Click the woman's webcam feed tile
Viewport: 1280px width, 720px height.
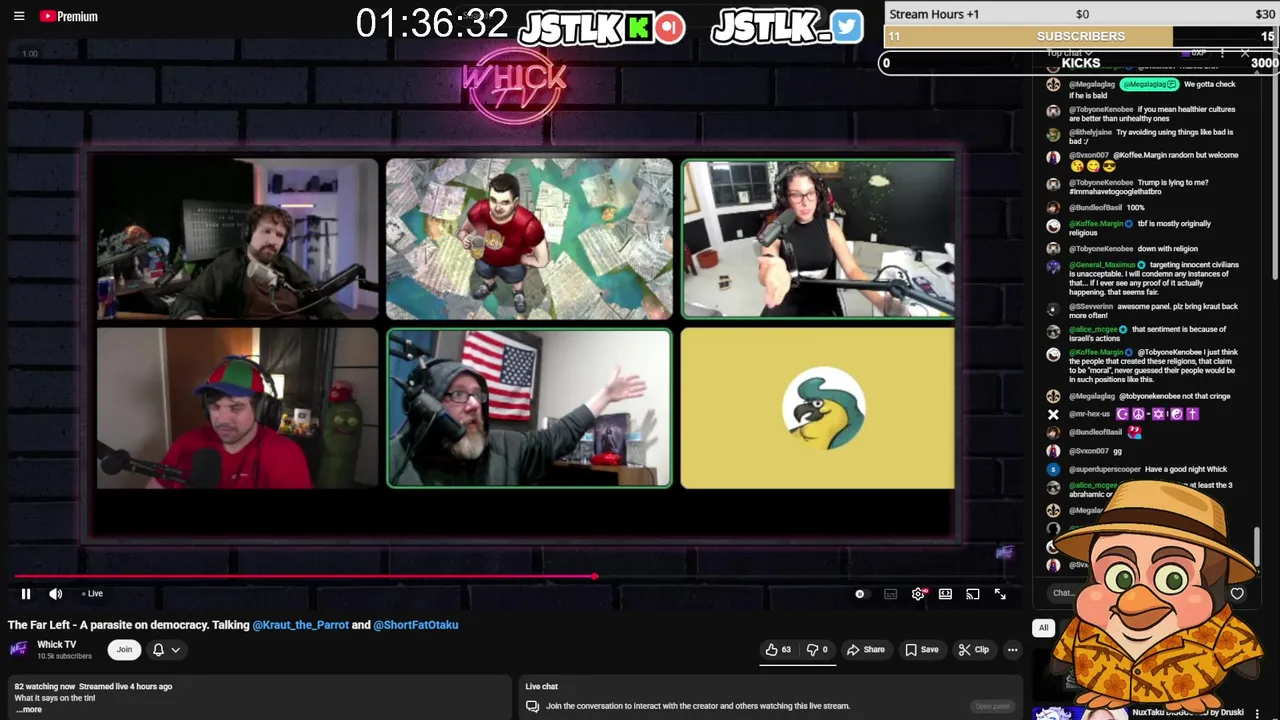818,239
